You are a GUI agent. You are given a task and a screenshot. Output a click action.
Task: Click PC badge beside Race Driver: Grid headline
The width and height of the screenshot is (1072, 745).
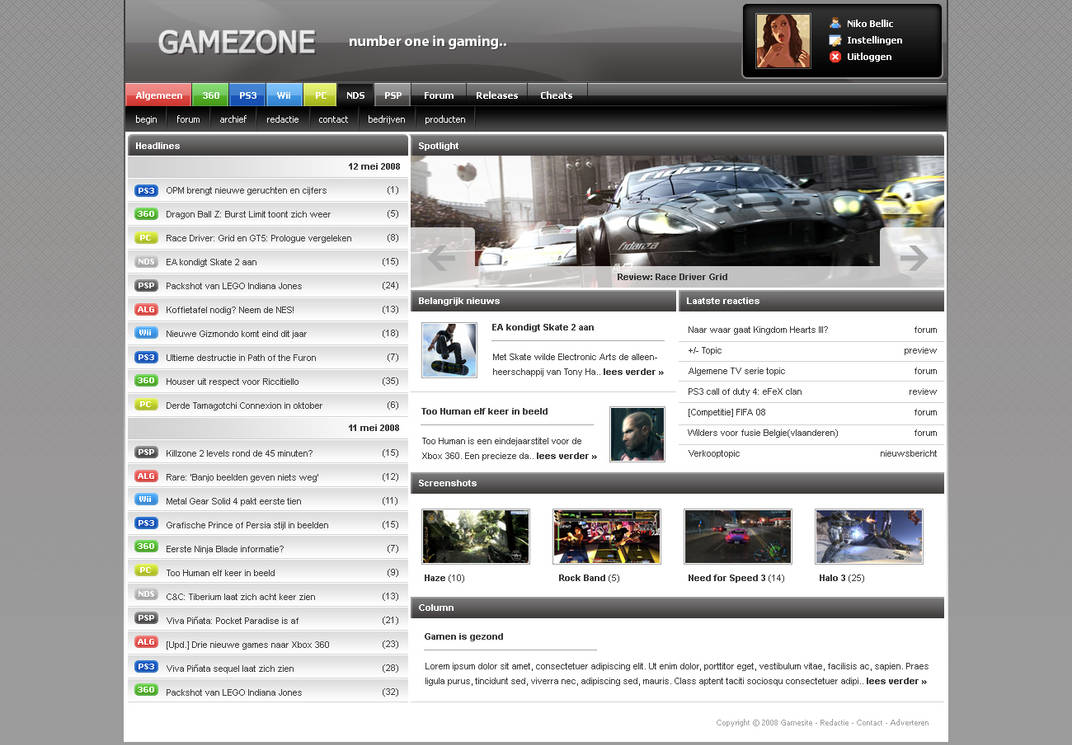(x=146, y=238)
